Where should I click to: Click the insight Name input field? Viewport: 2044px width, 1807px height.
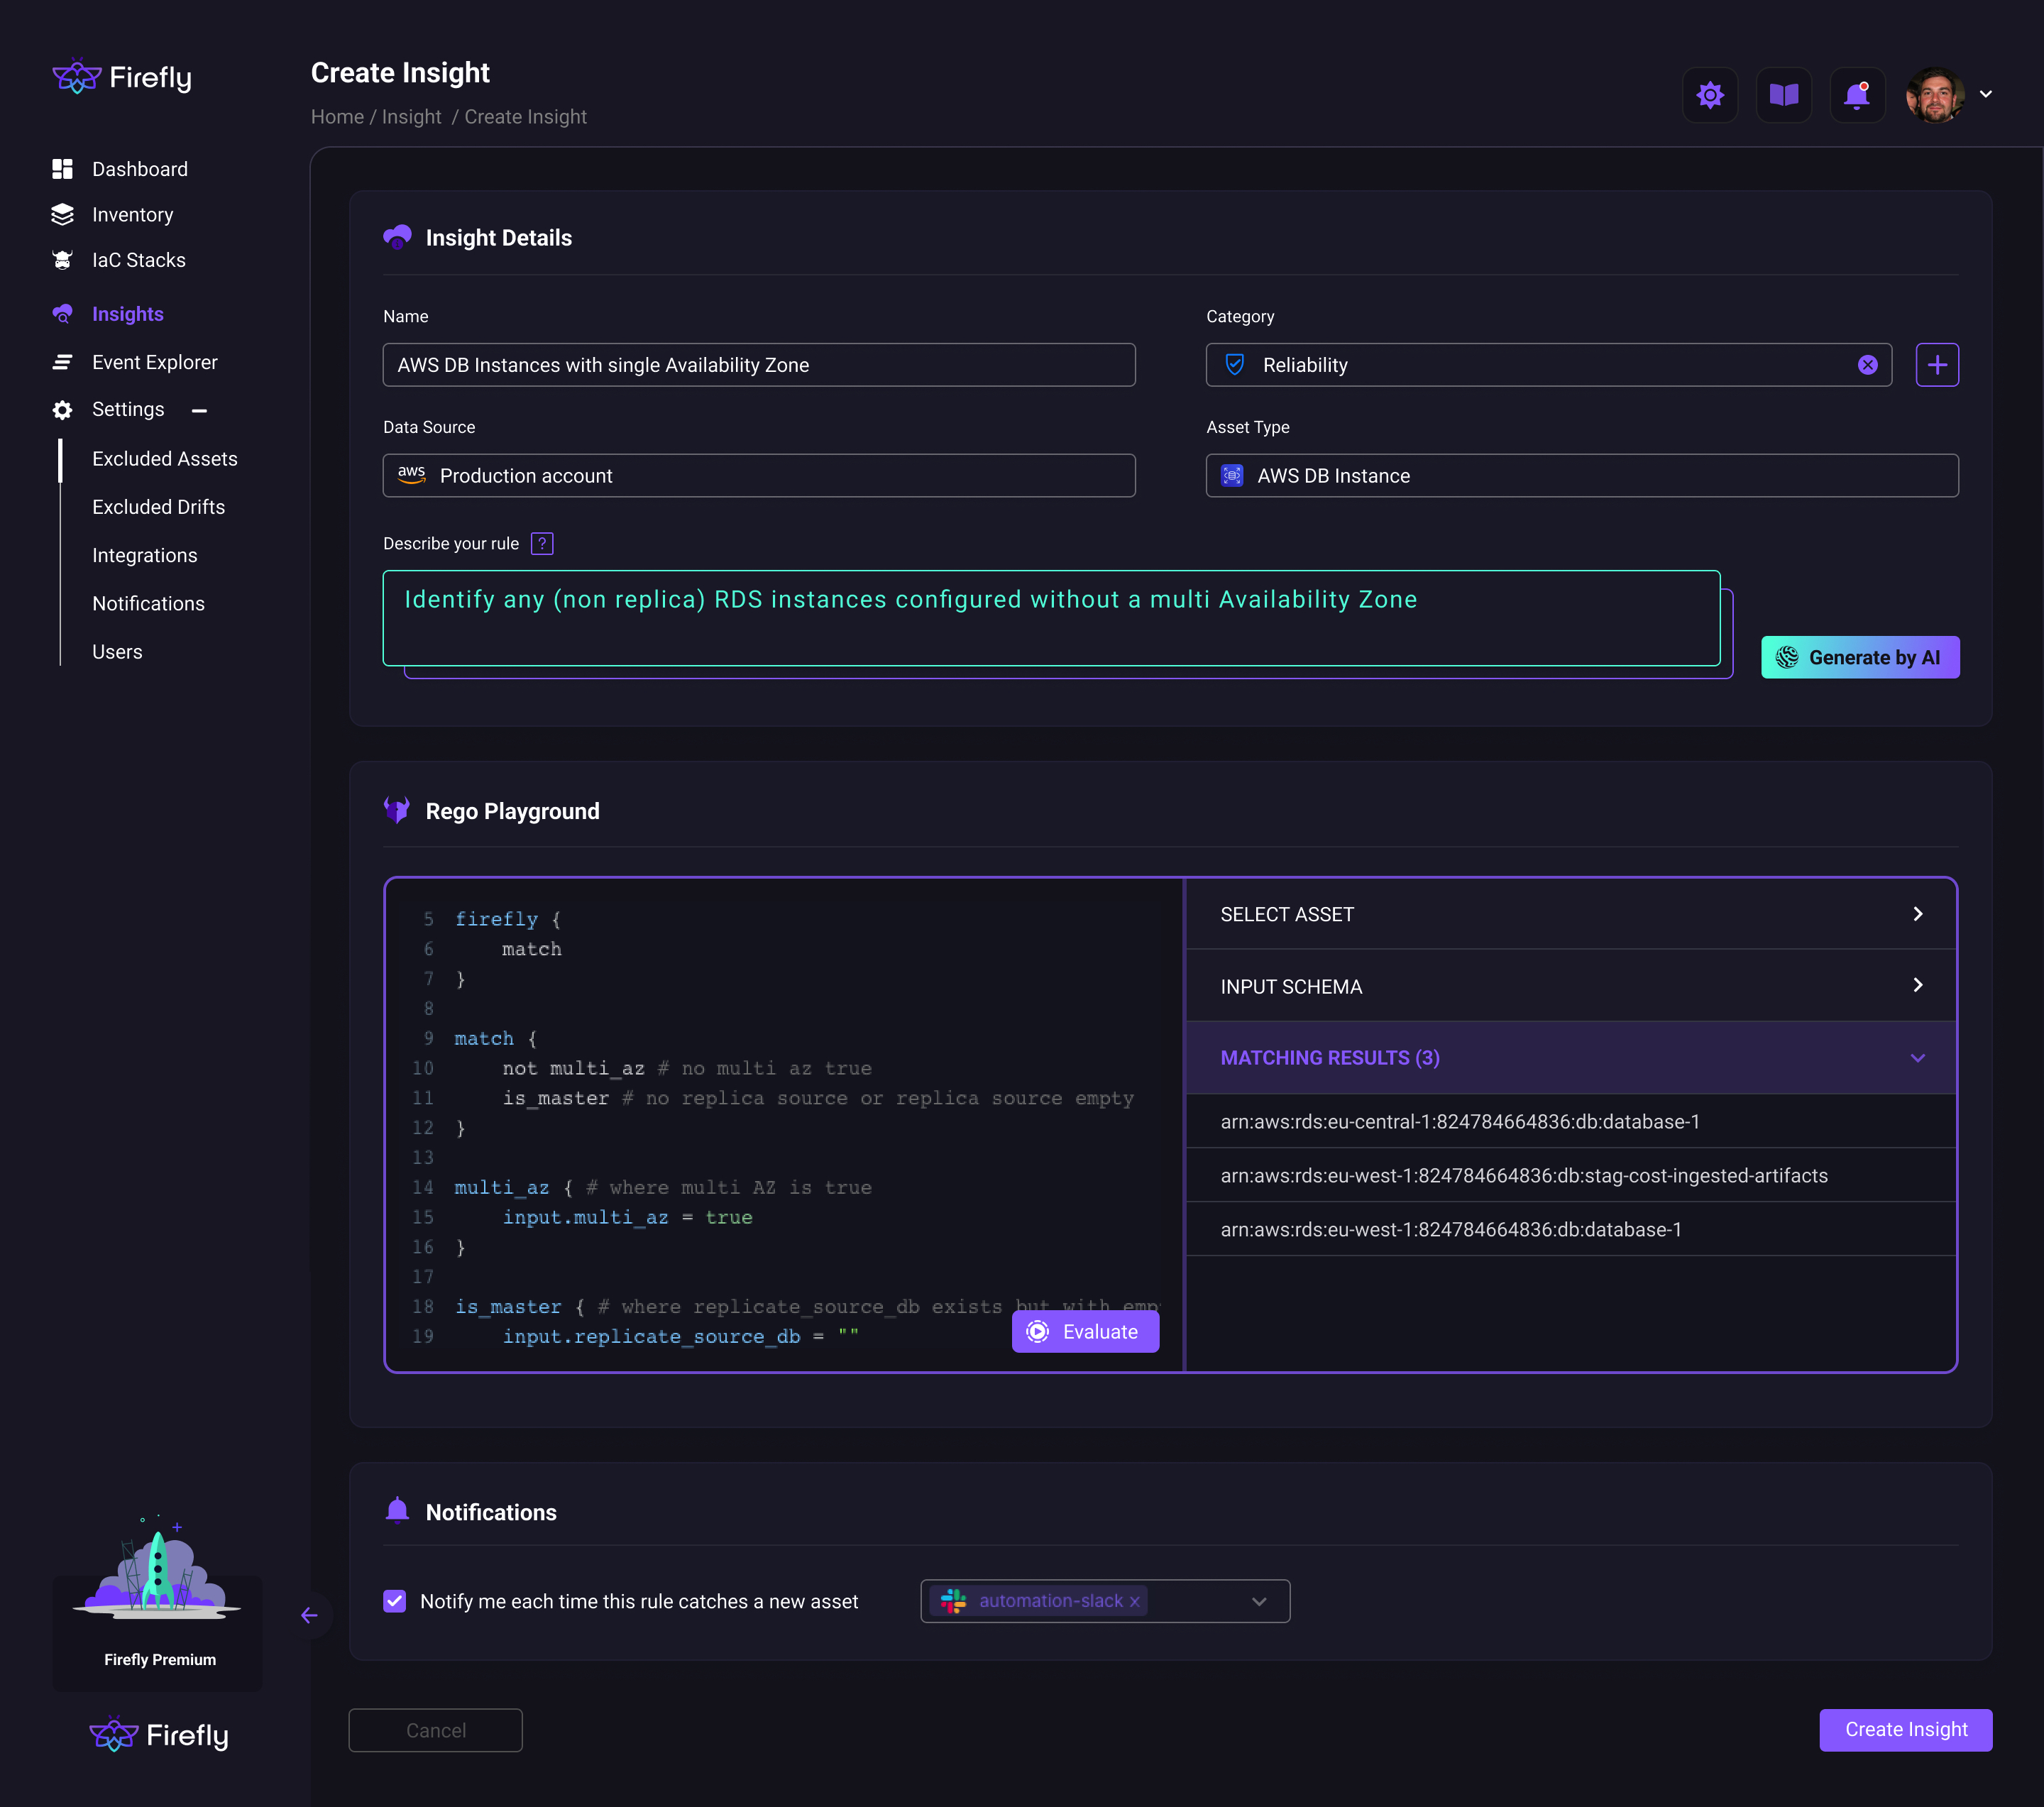[758, 365]
